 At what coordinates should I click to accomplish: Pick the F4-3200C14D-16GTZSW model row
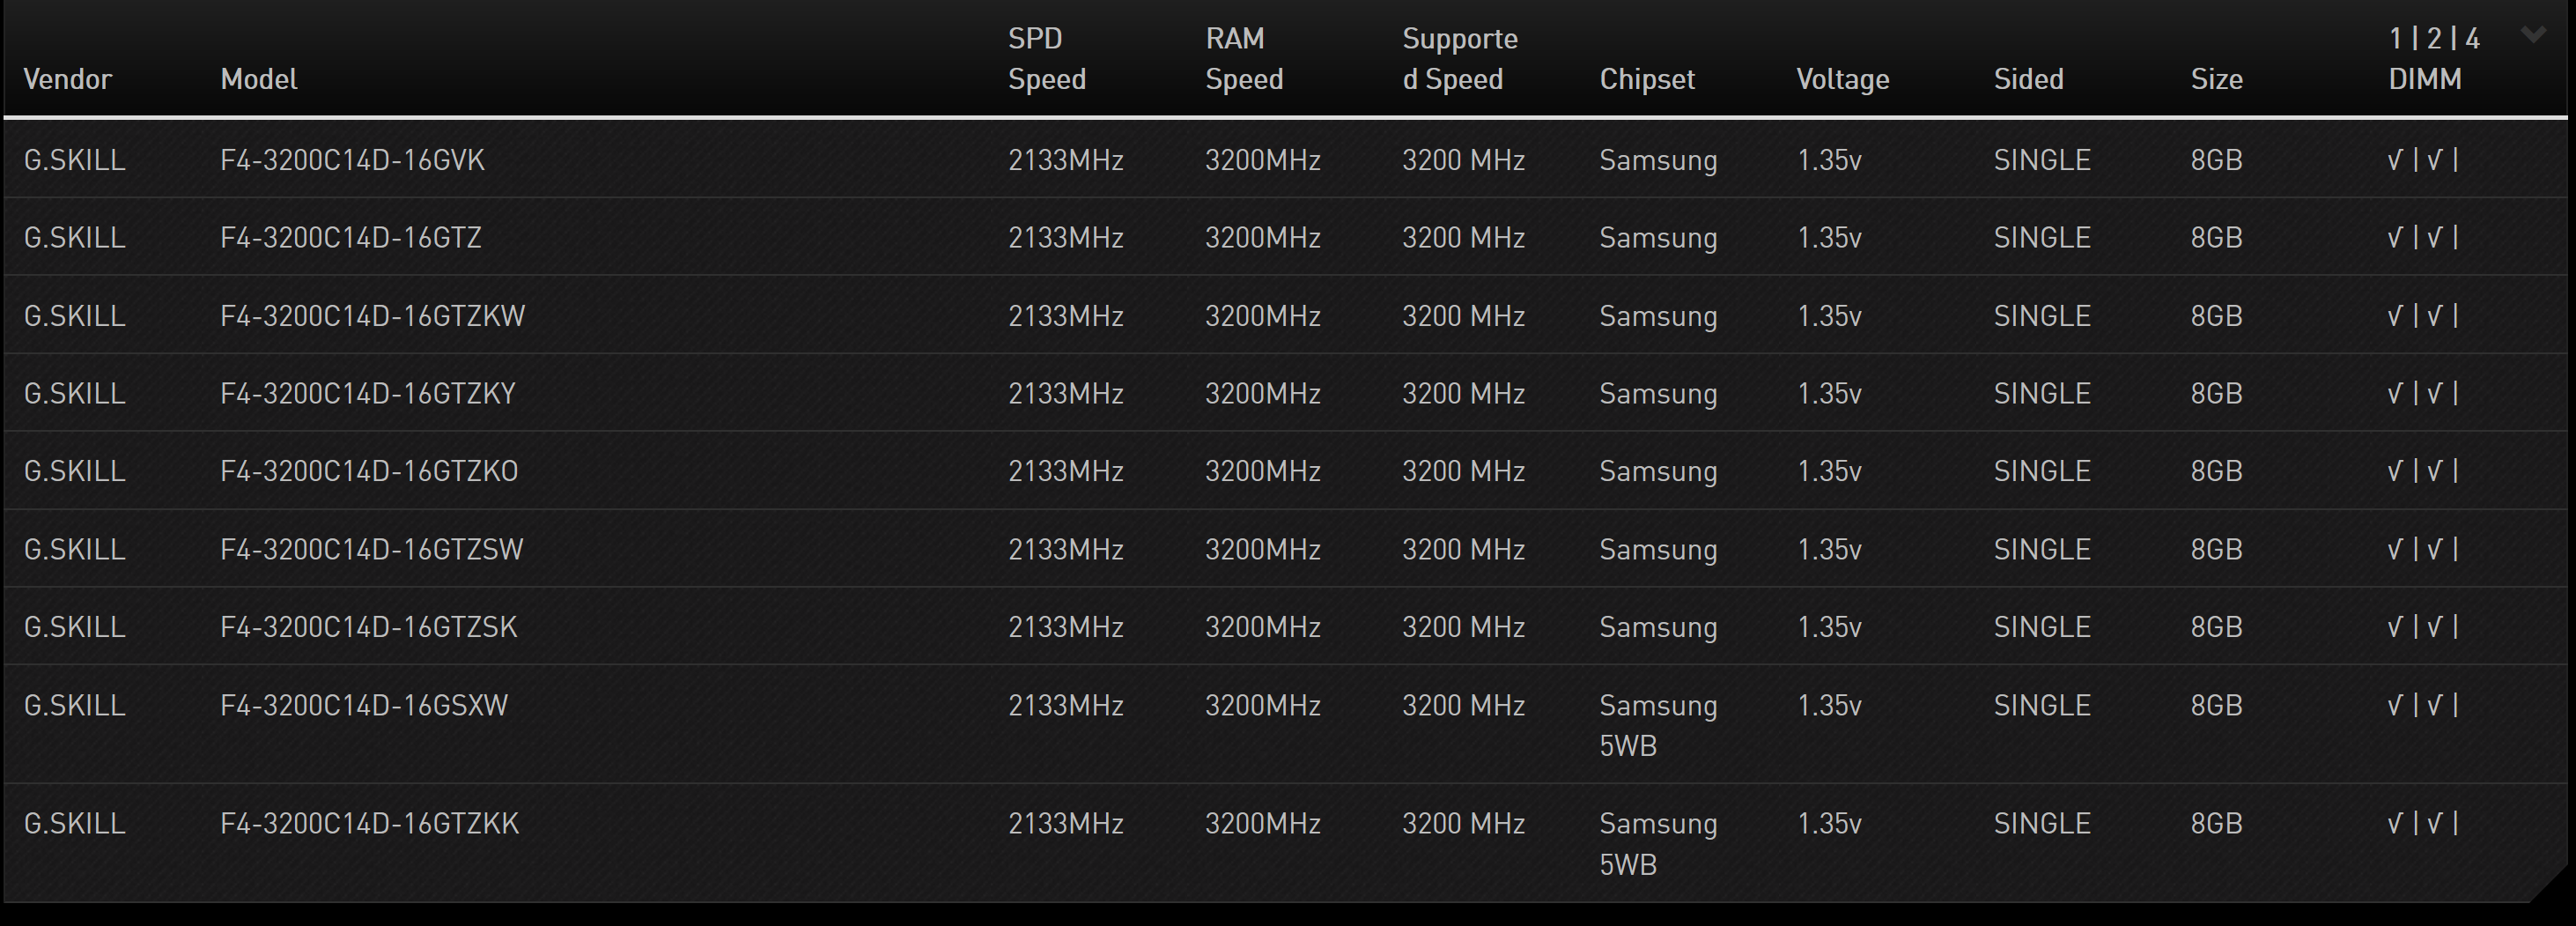point(371,549)
